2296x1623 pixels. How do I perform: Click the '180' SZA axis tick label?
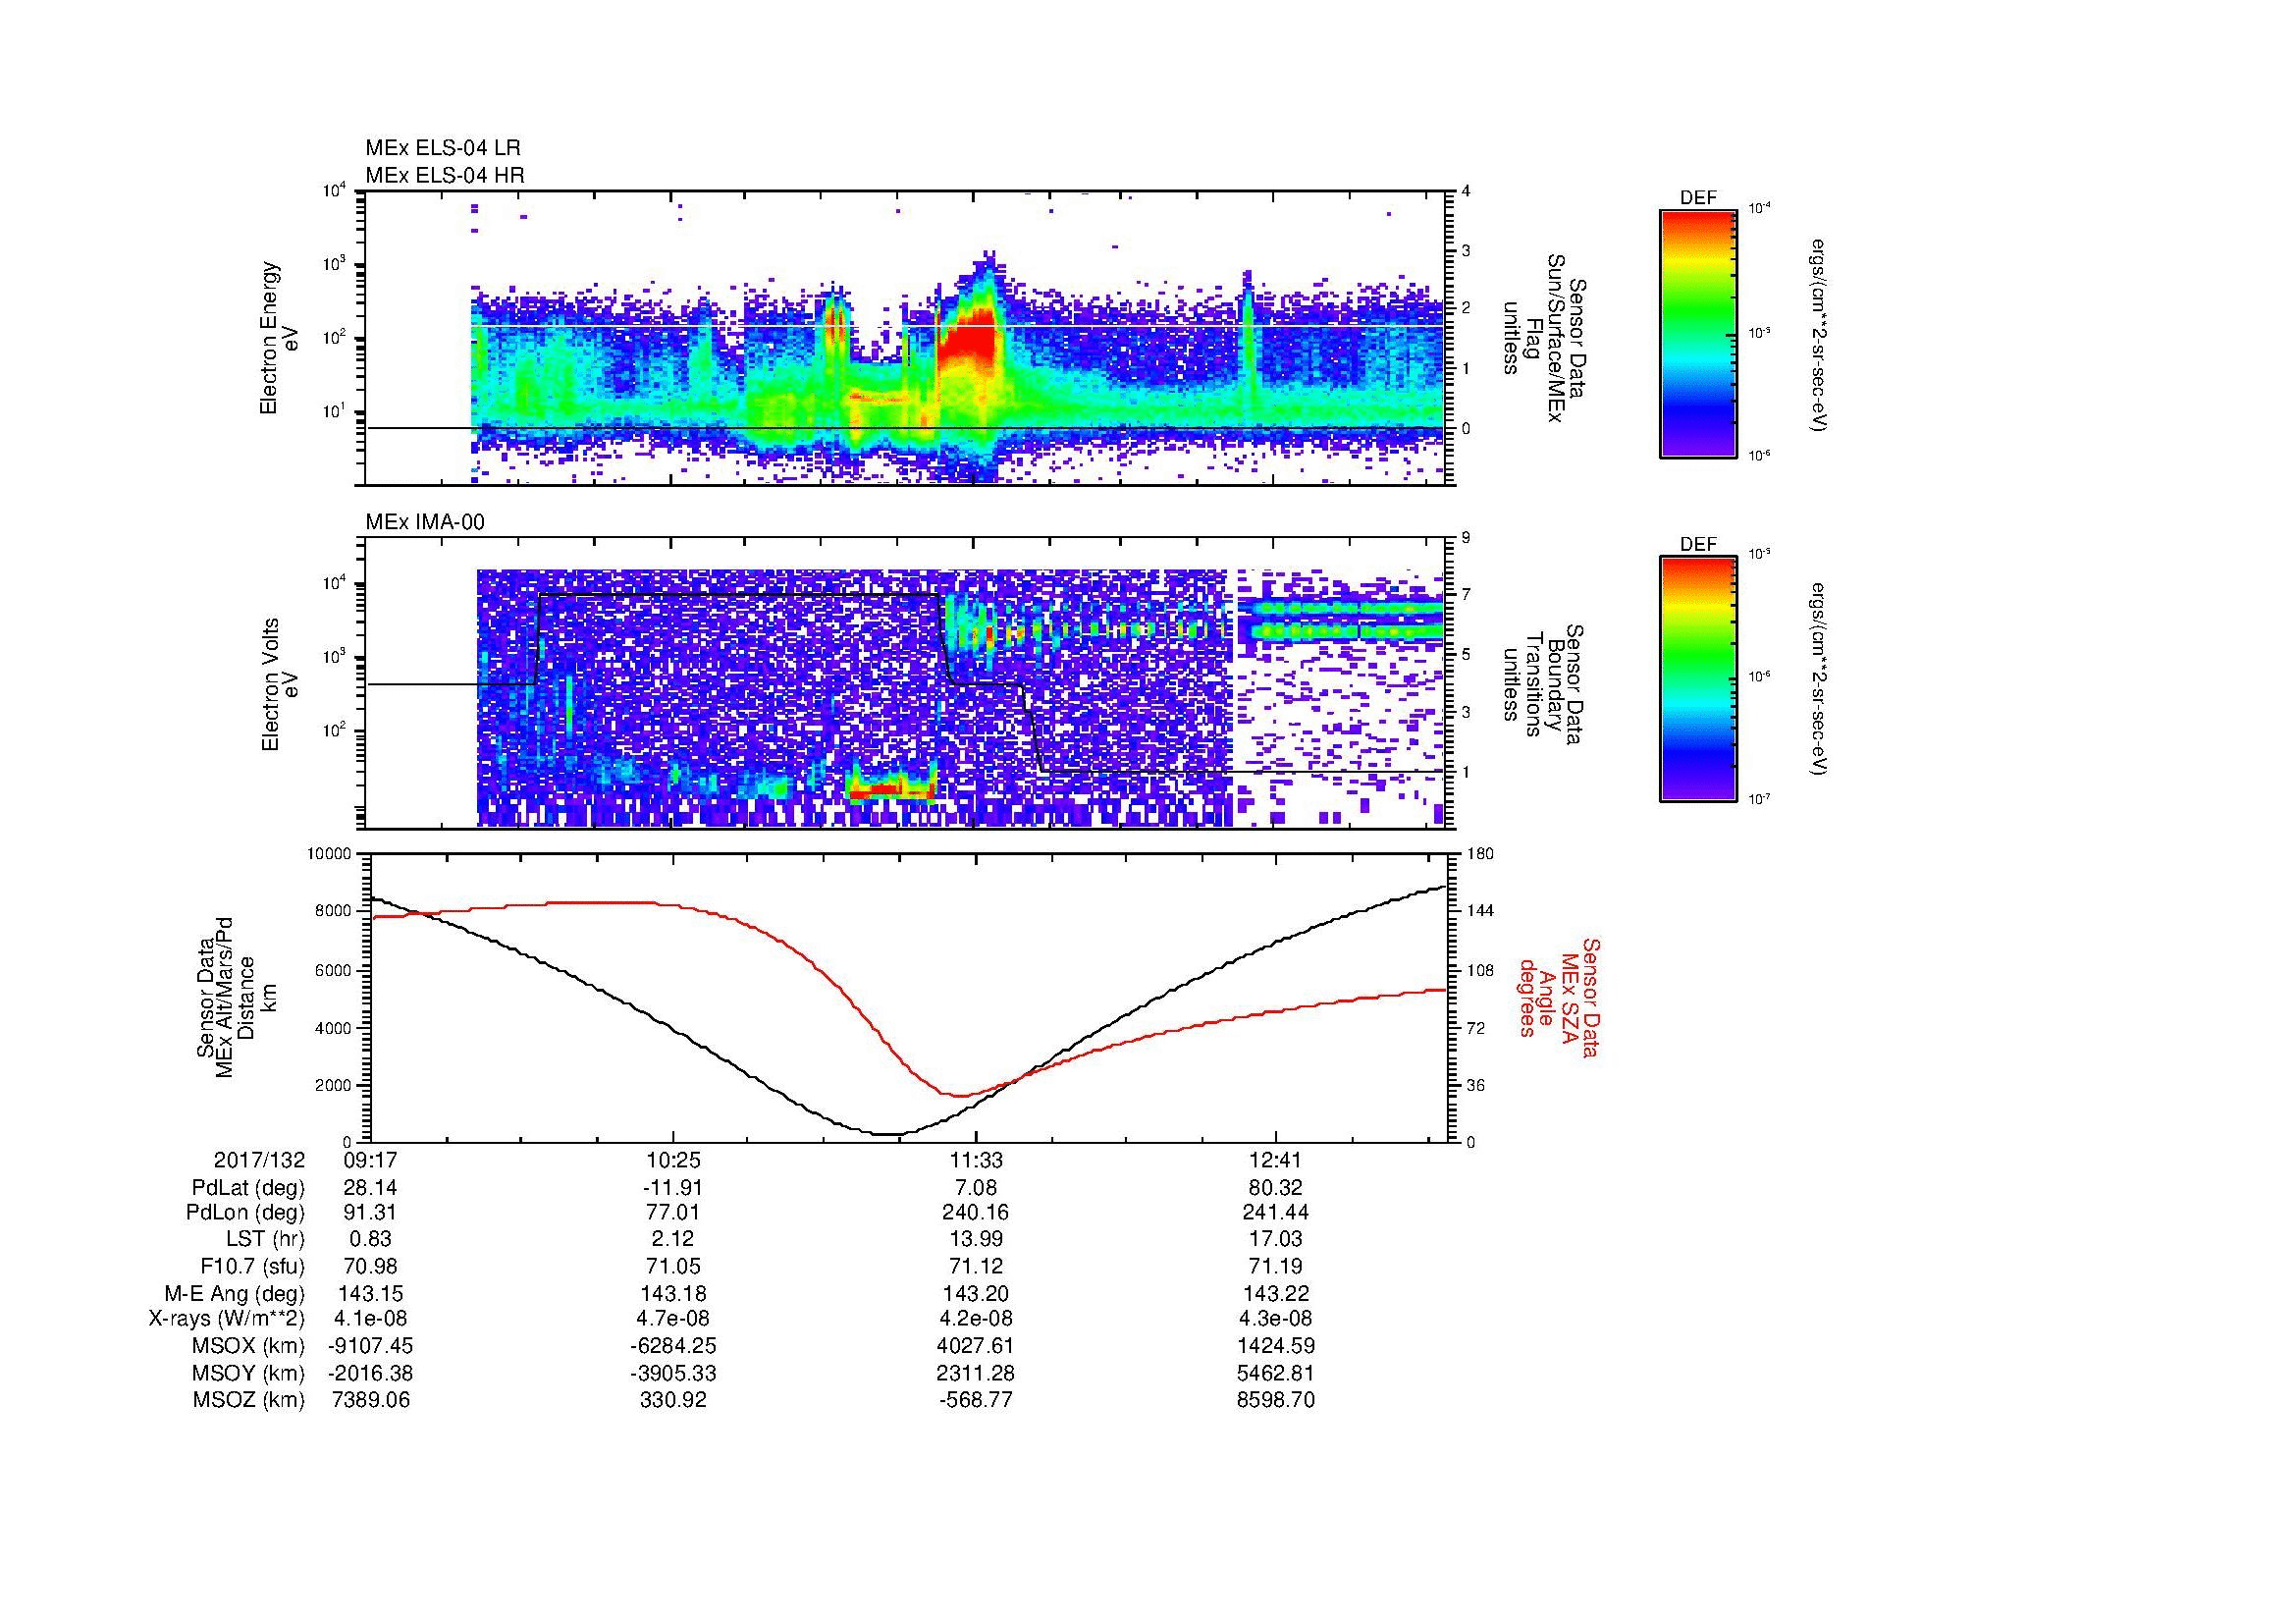[1478, 854]
